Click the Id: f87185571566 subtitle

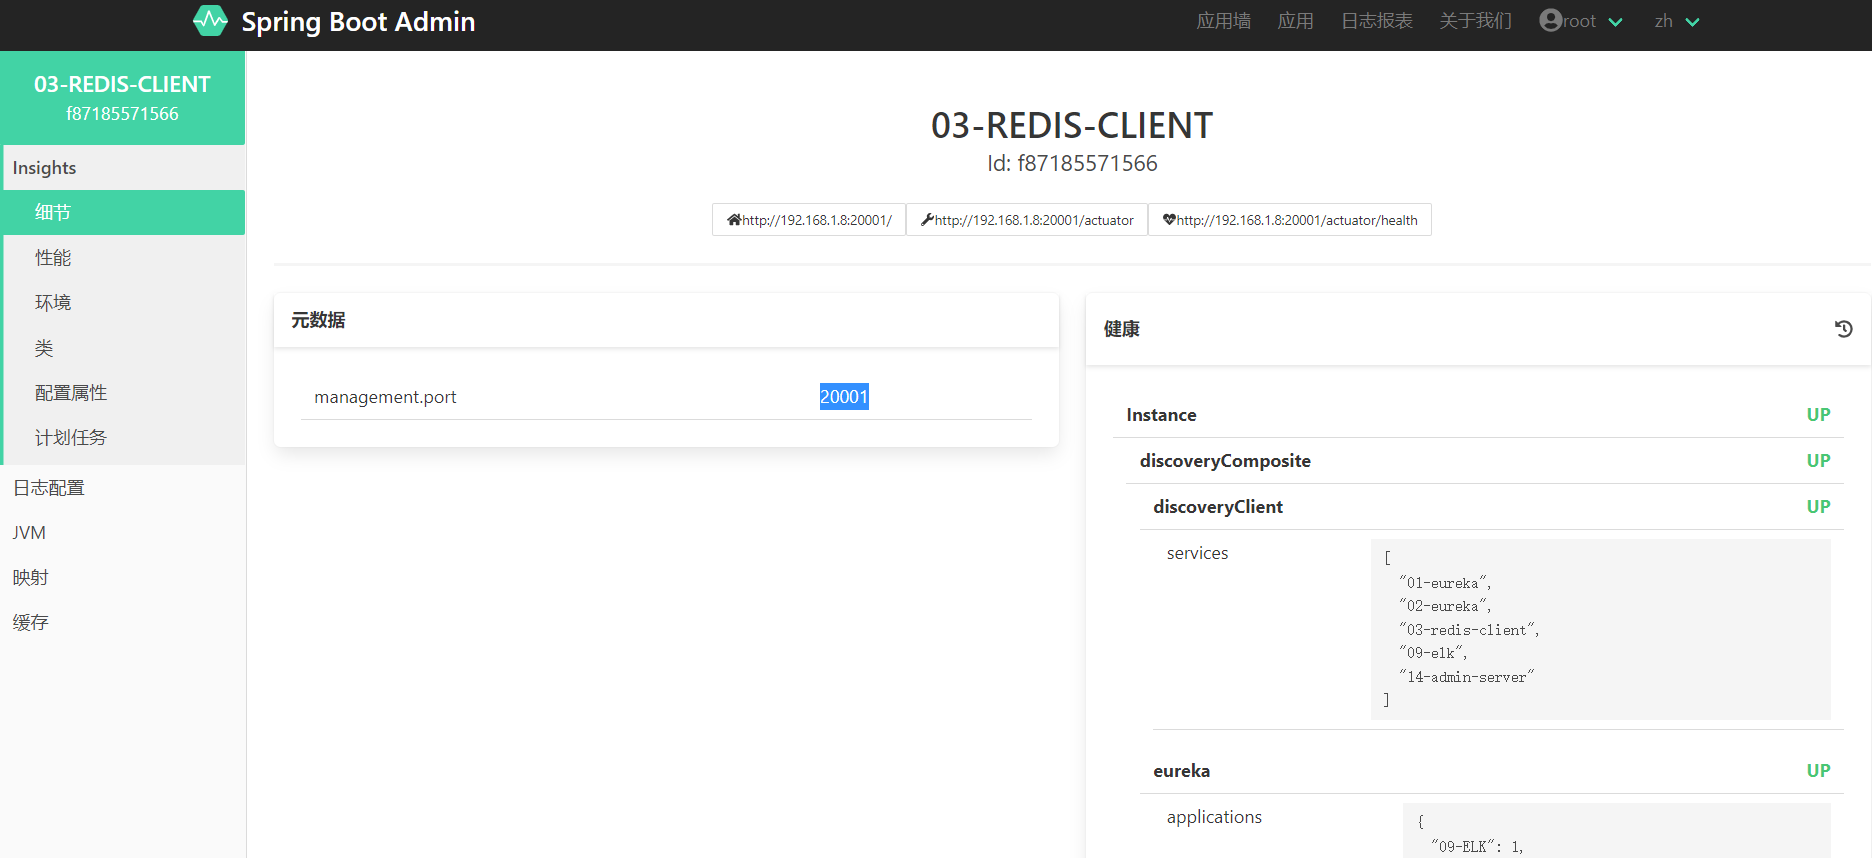click(x=1072, y=164)
